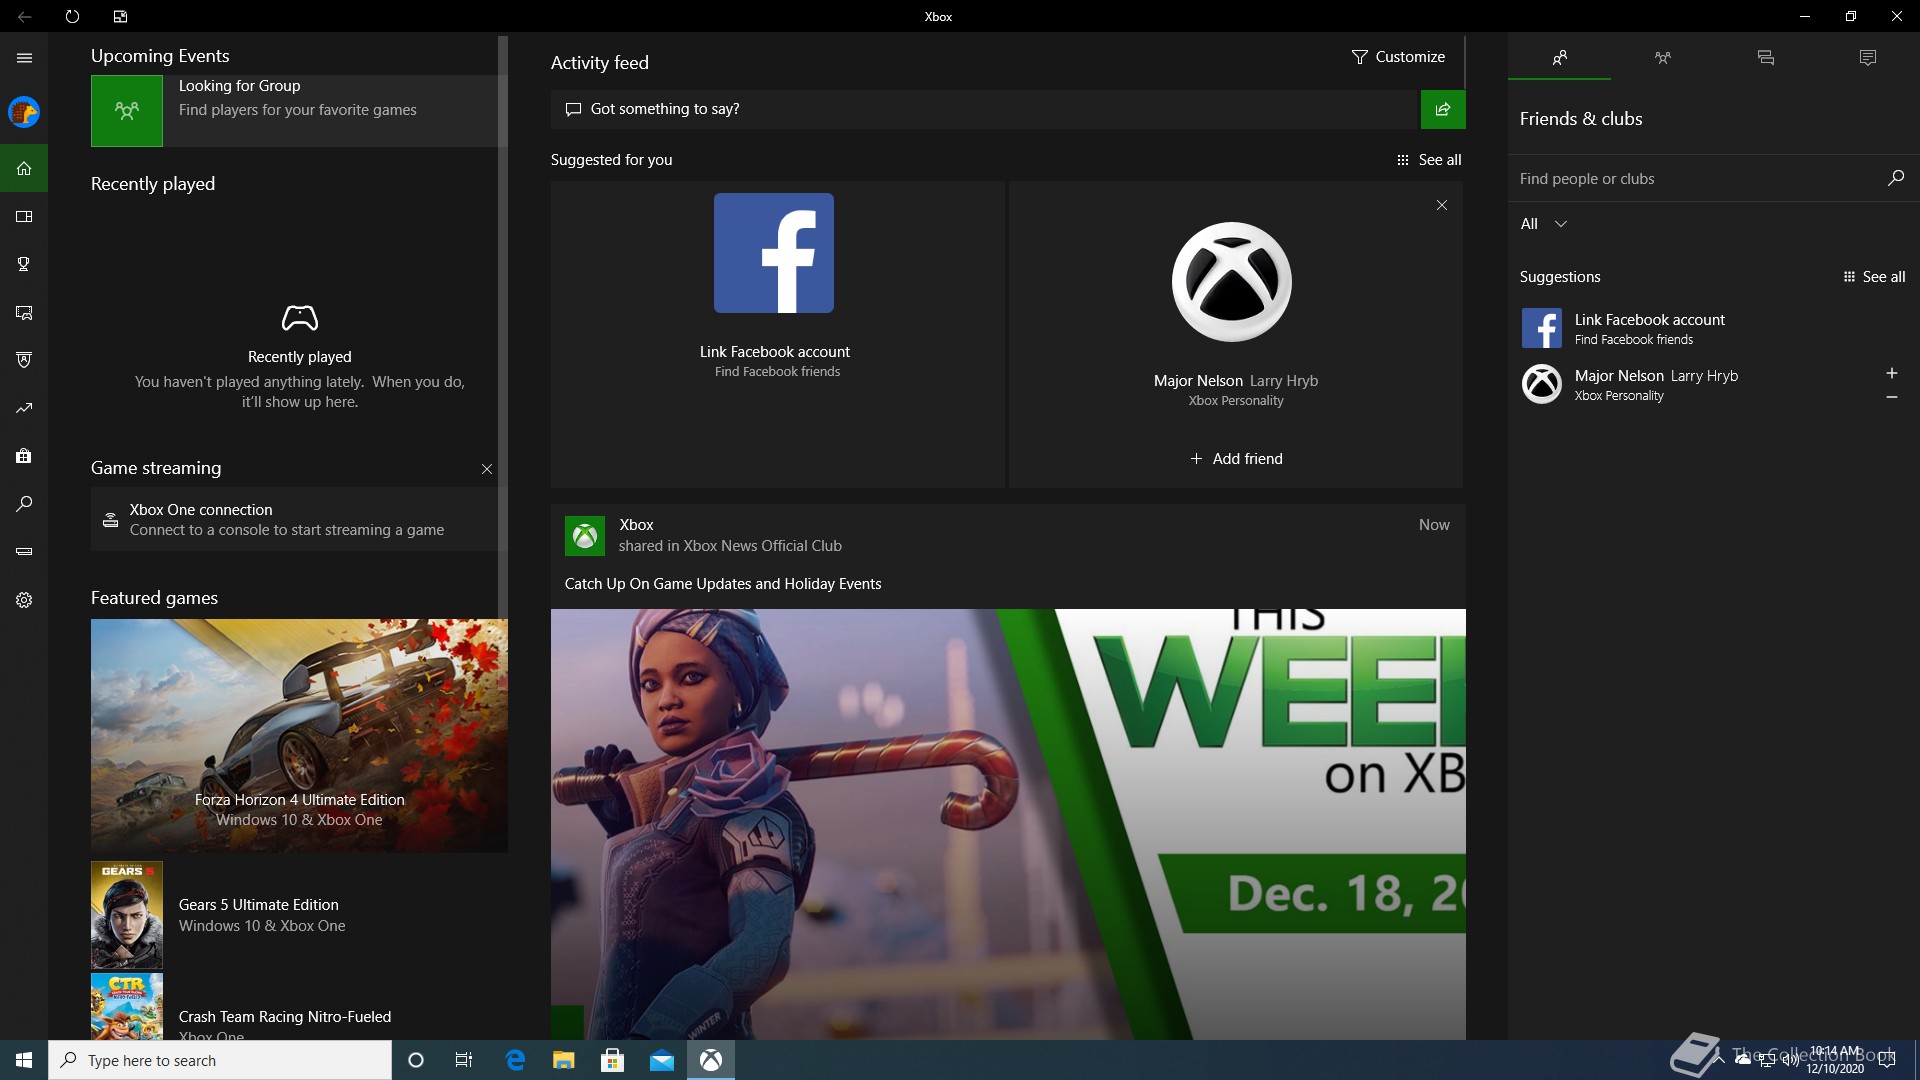
Task: Go to Home in the sidebar
Action: (24, 168)
